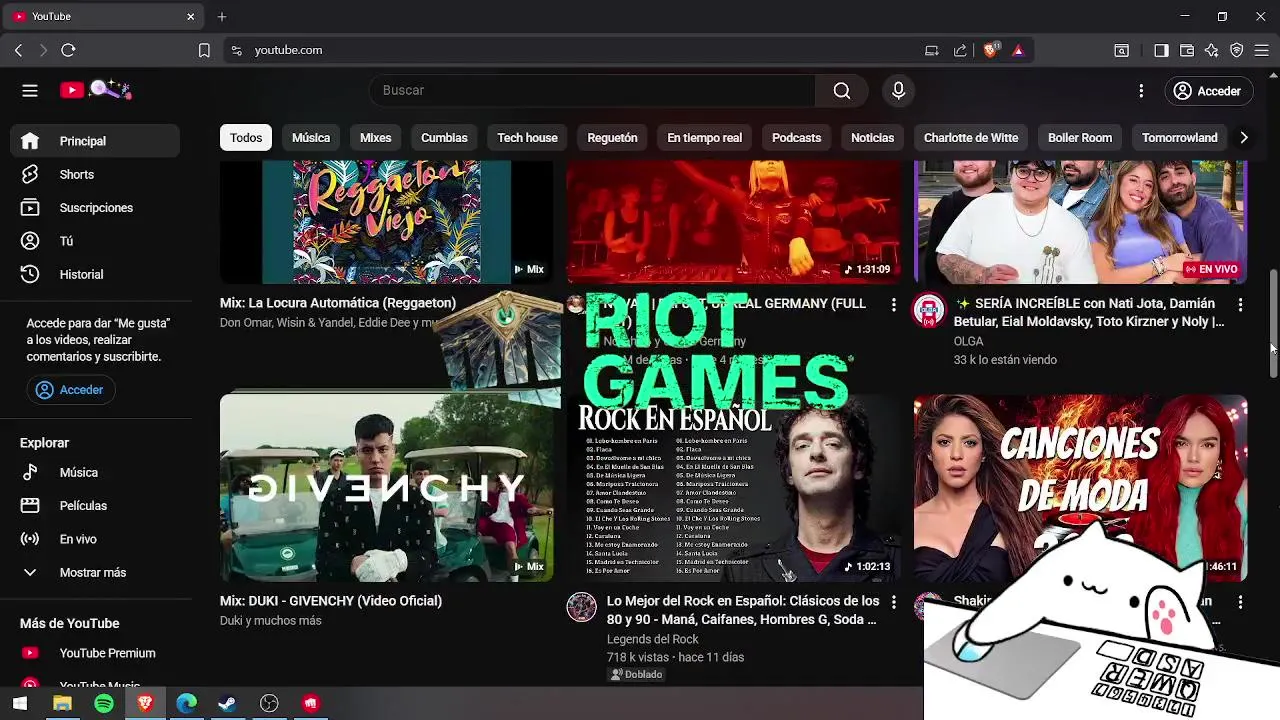Screen dimensions: 1280x720
Task: Select the Música filter chip
Action: tap(311, 138)
